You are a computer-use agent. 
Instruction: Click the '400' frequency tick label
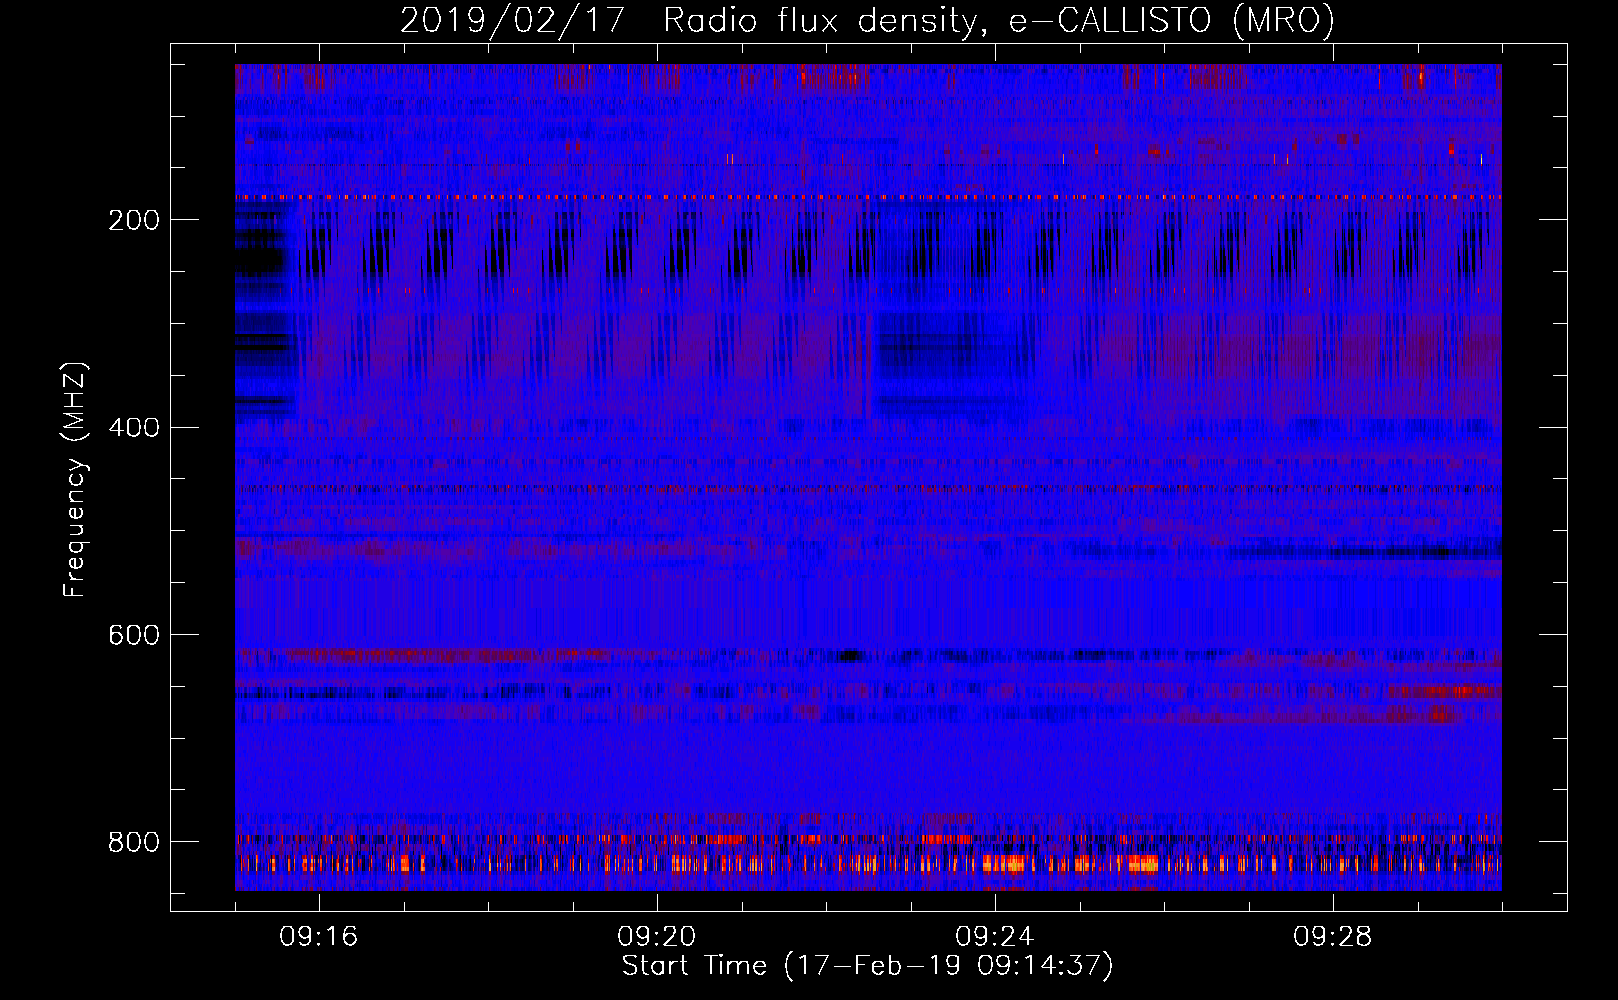click(134, 428)
